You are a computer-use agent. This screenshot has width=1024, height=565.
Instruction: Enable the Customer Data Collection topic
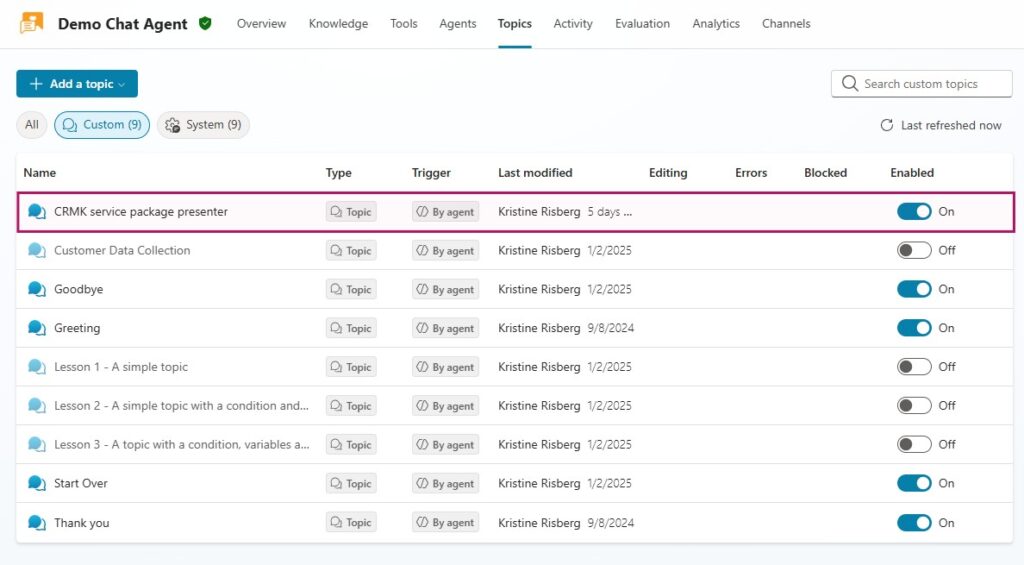(914, 250)
